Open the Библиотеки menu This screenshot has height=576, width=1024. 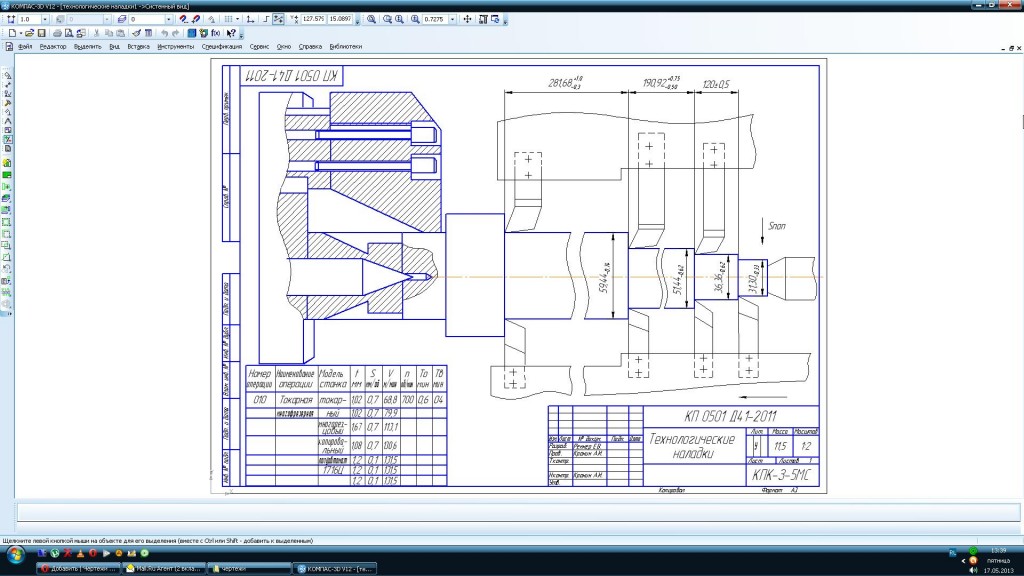pos(345,47)
